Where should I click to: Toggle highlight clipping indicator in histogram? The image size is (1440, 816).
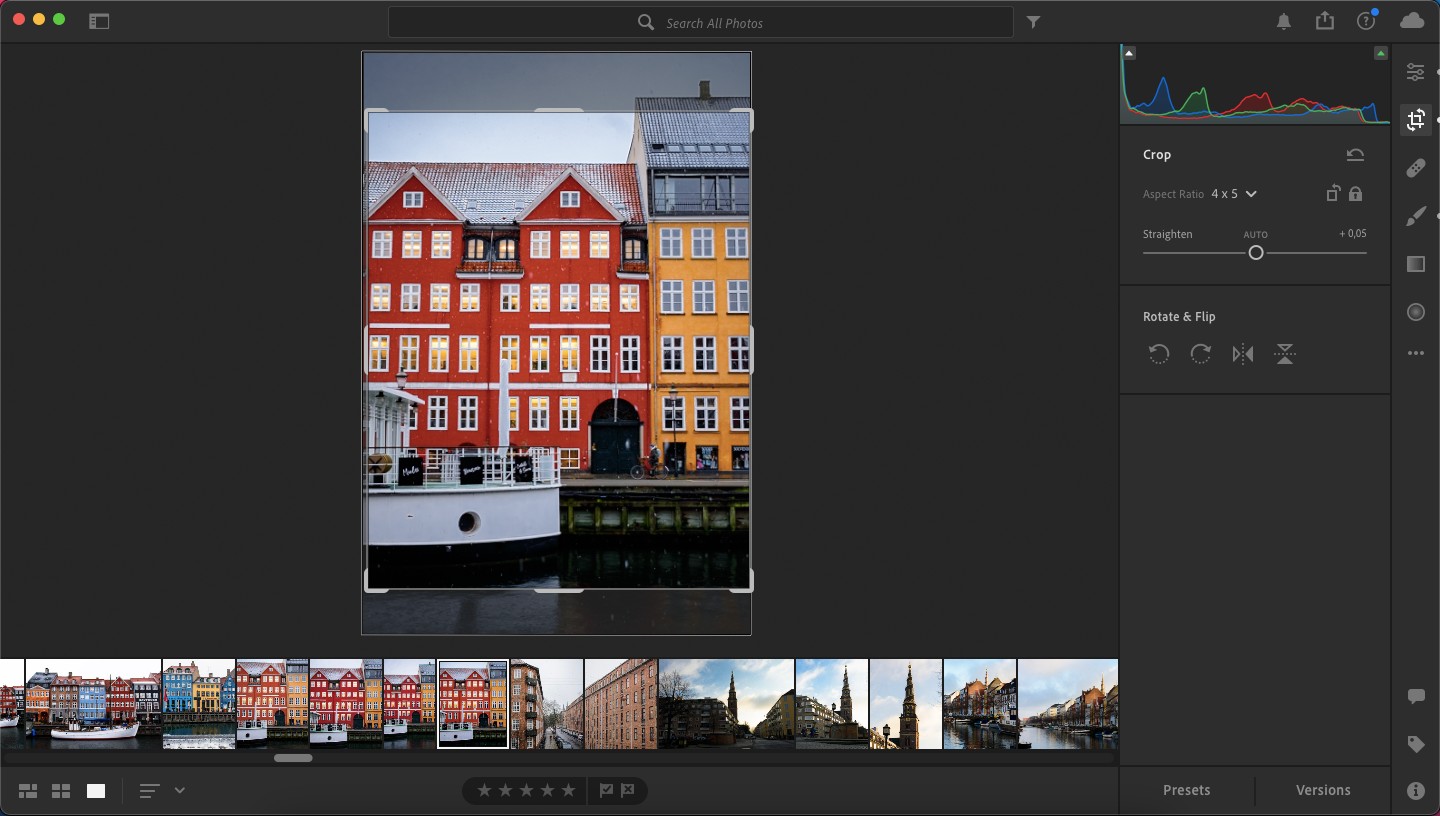pos(1381,53)
